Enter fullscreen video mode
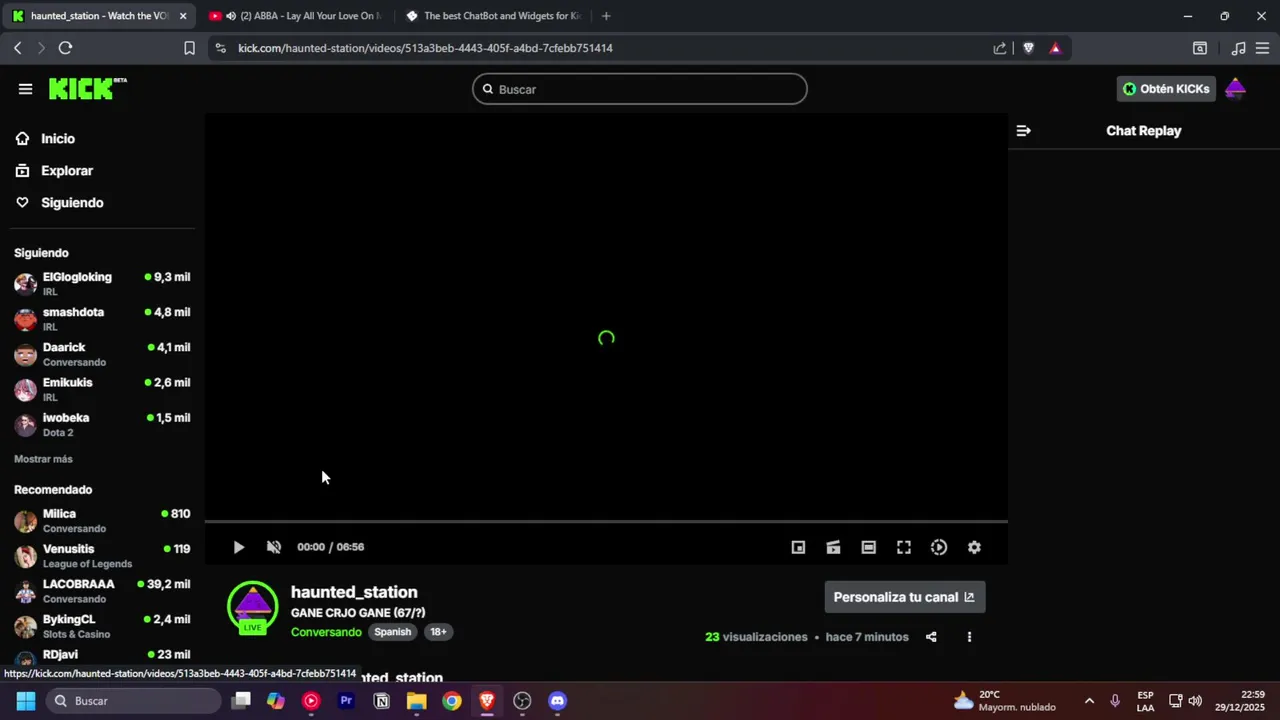1280x720 pixels. click(903, 547)
